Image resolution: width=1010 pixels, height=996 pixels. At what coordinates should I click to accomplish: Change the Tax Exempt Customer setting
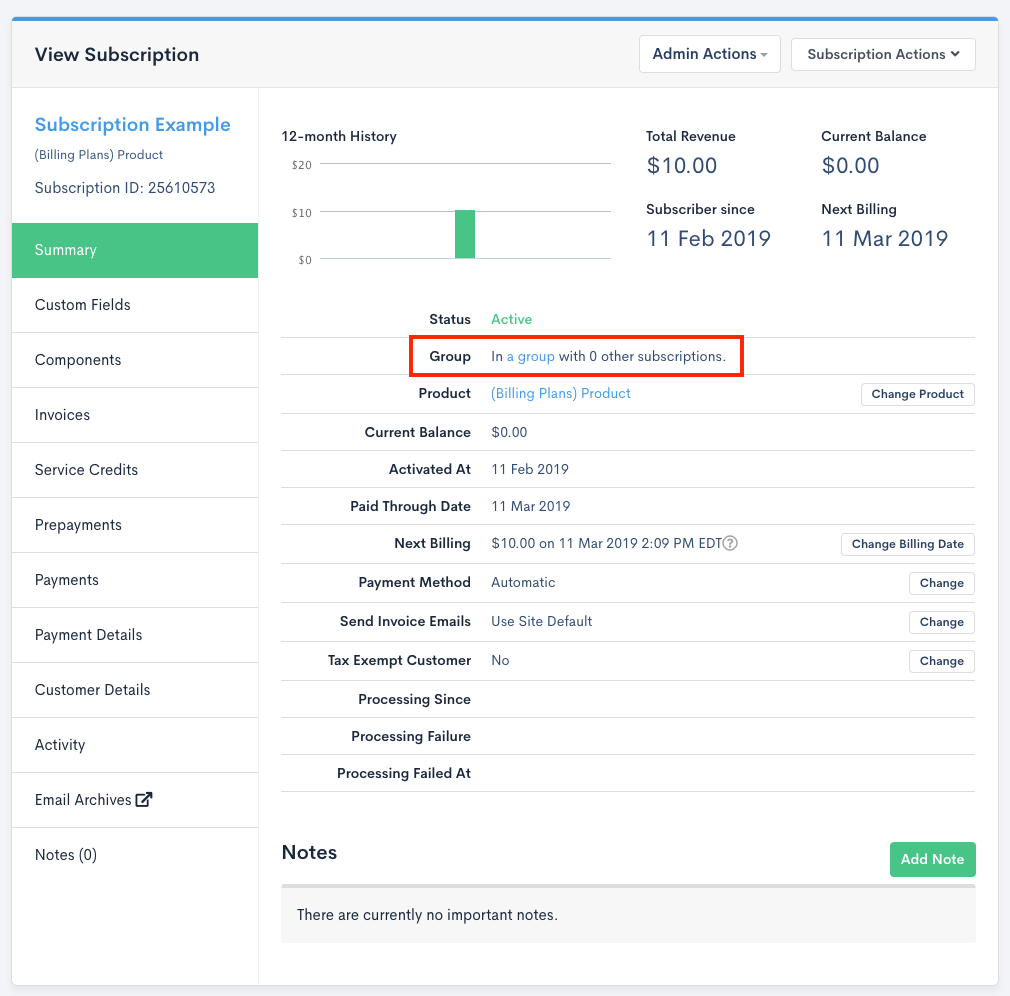941,661
